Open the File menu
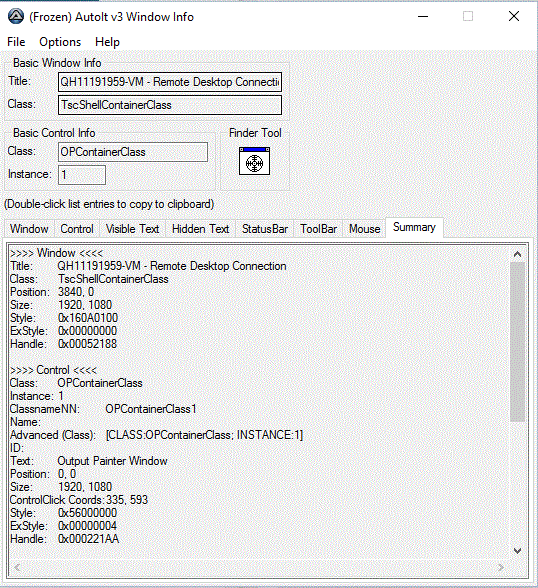Viewport: 538px width, 588px height. 16,42
